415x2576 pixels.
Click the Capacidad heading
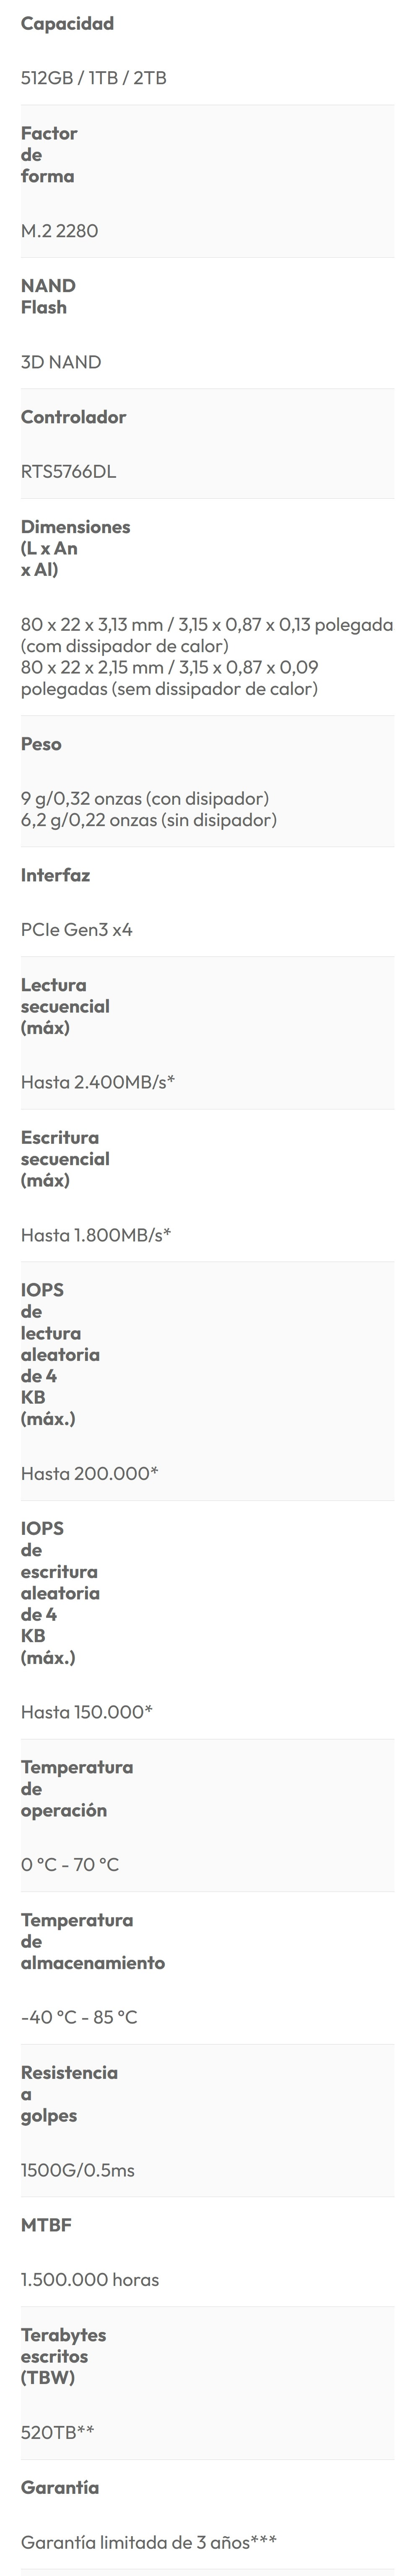pyautogui.click(x=67, y=23)
